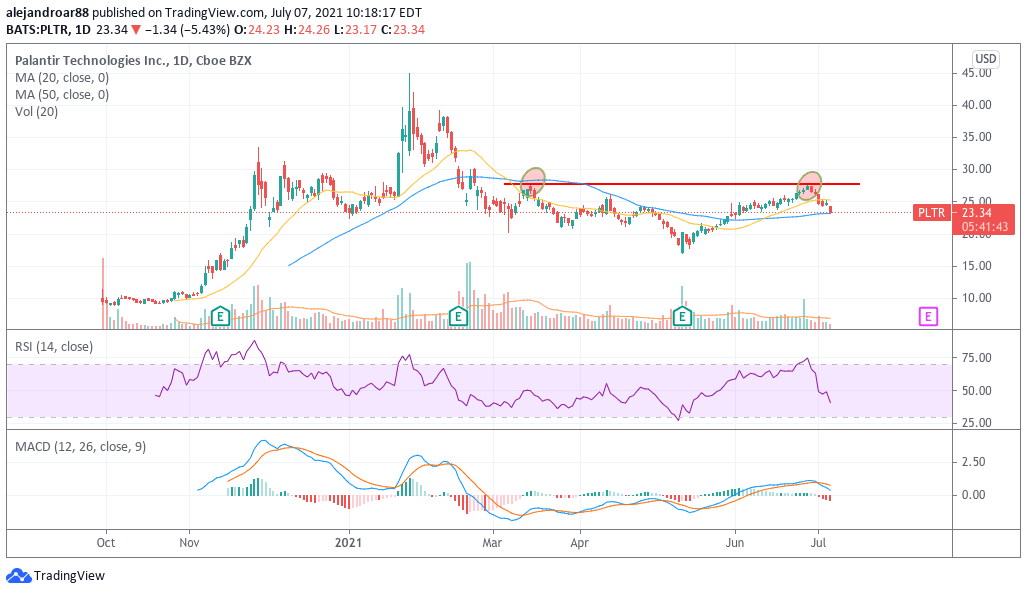Click the May earnings E marker
The image size is (1027, 594).
tap(682, 317)
